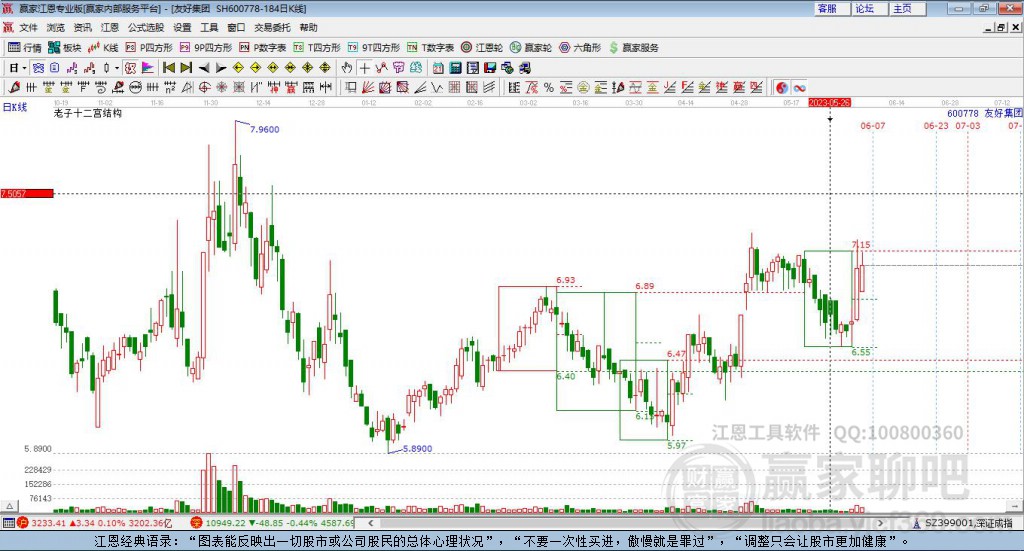This screenshot has width=1024, height=551.
Task: Open the T数字表 table
Action: point(430,48)
